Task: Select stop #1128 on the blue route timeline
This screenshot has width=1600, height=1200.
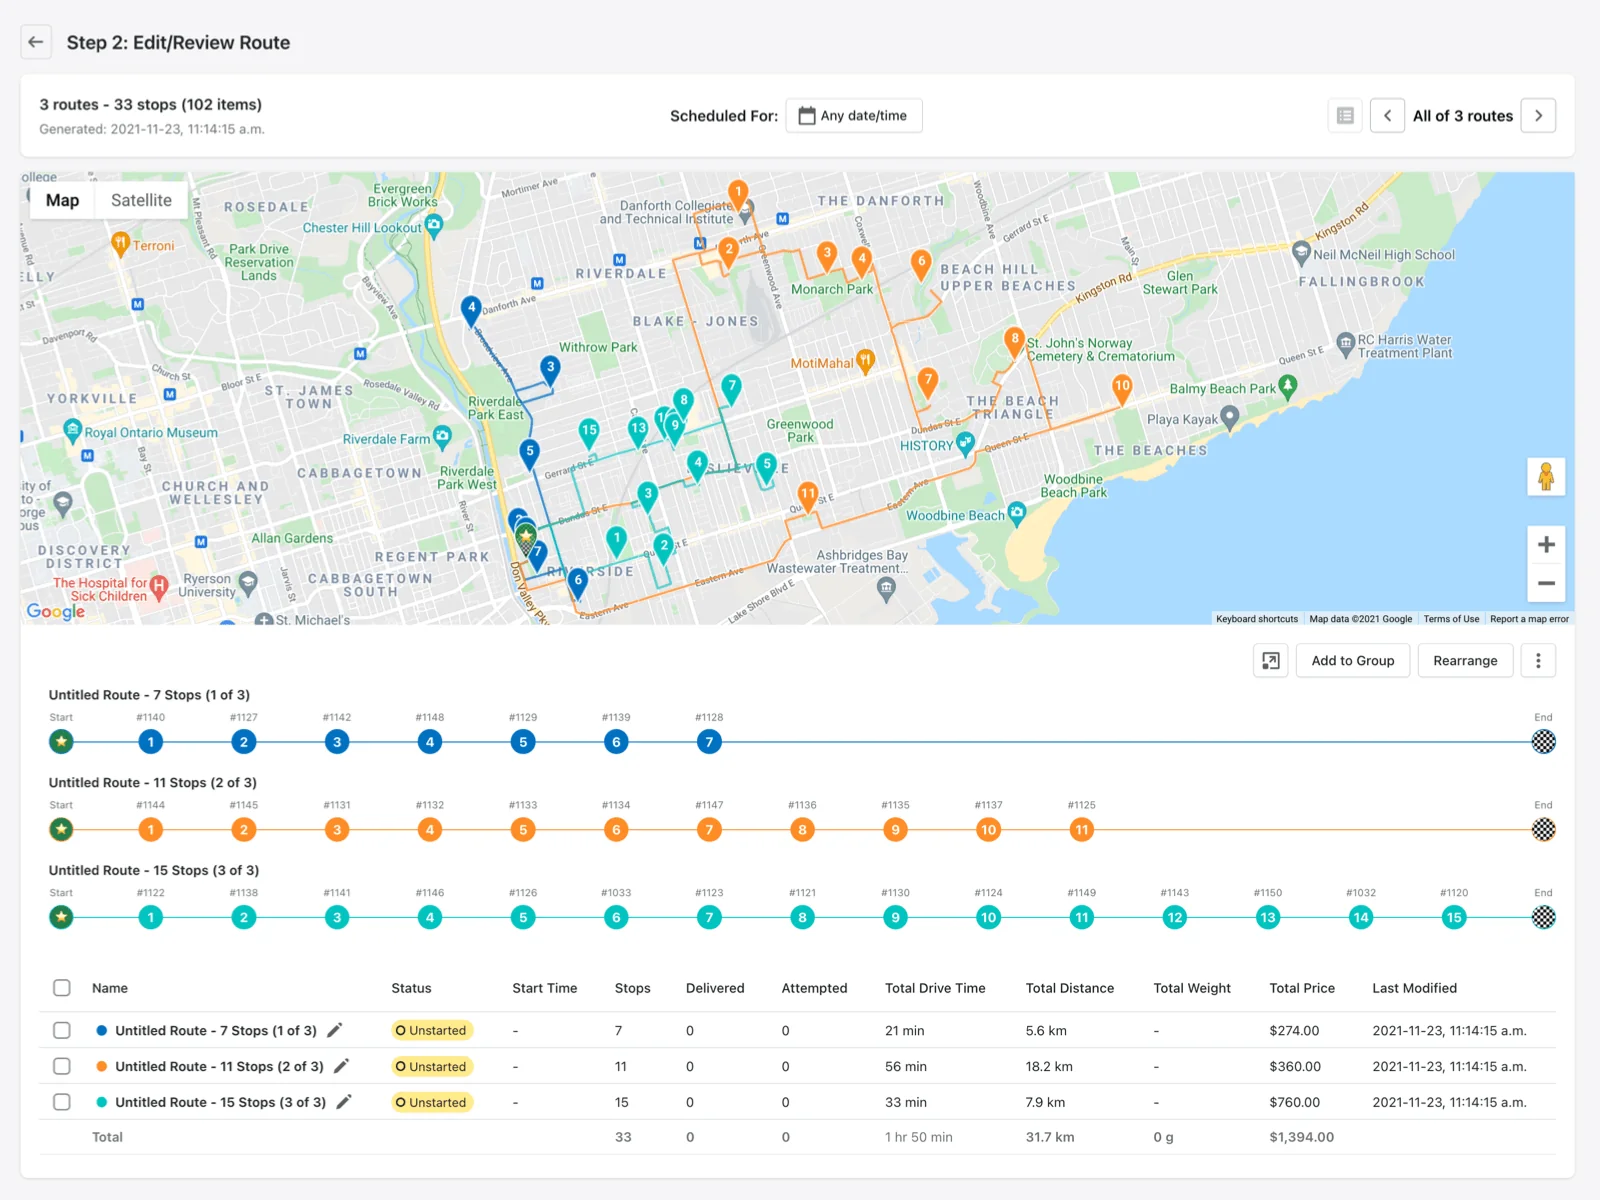Action: (x=709, y=742)
